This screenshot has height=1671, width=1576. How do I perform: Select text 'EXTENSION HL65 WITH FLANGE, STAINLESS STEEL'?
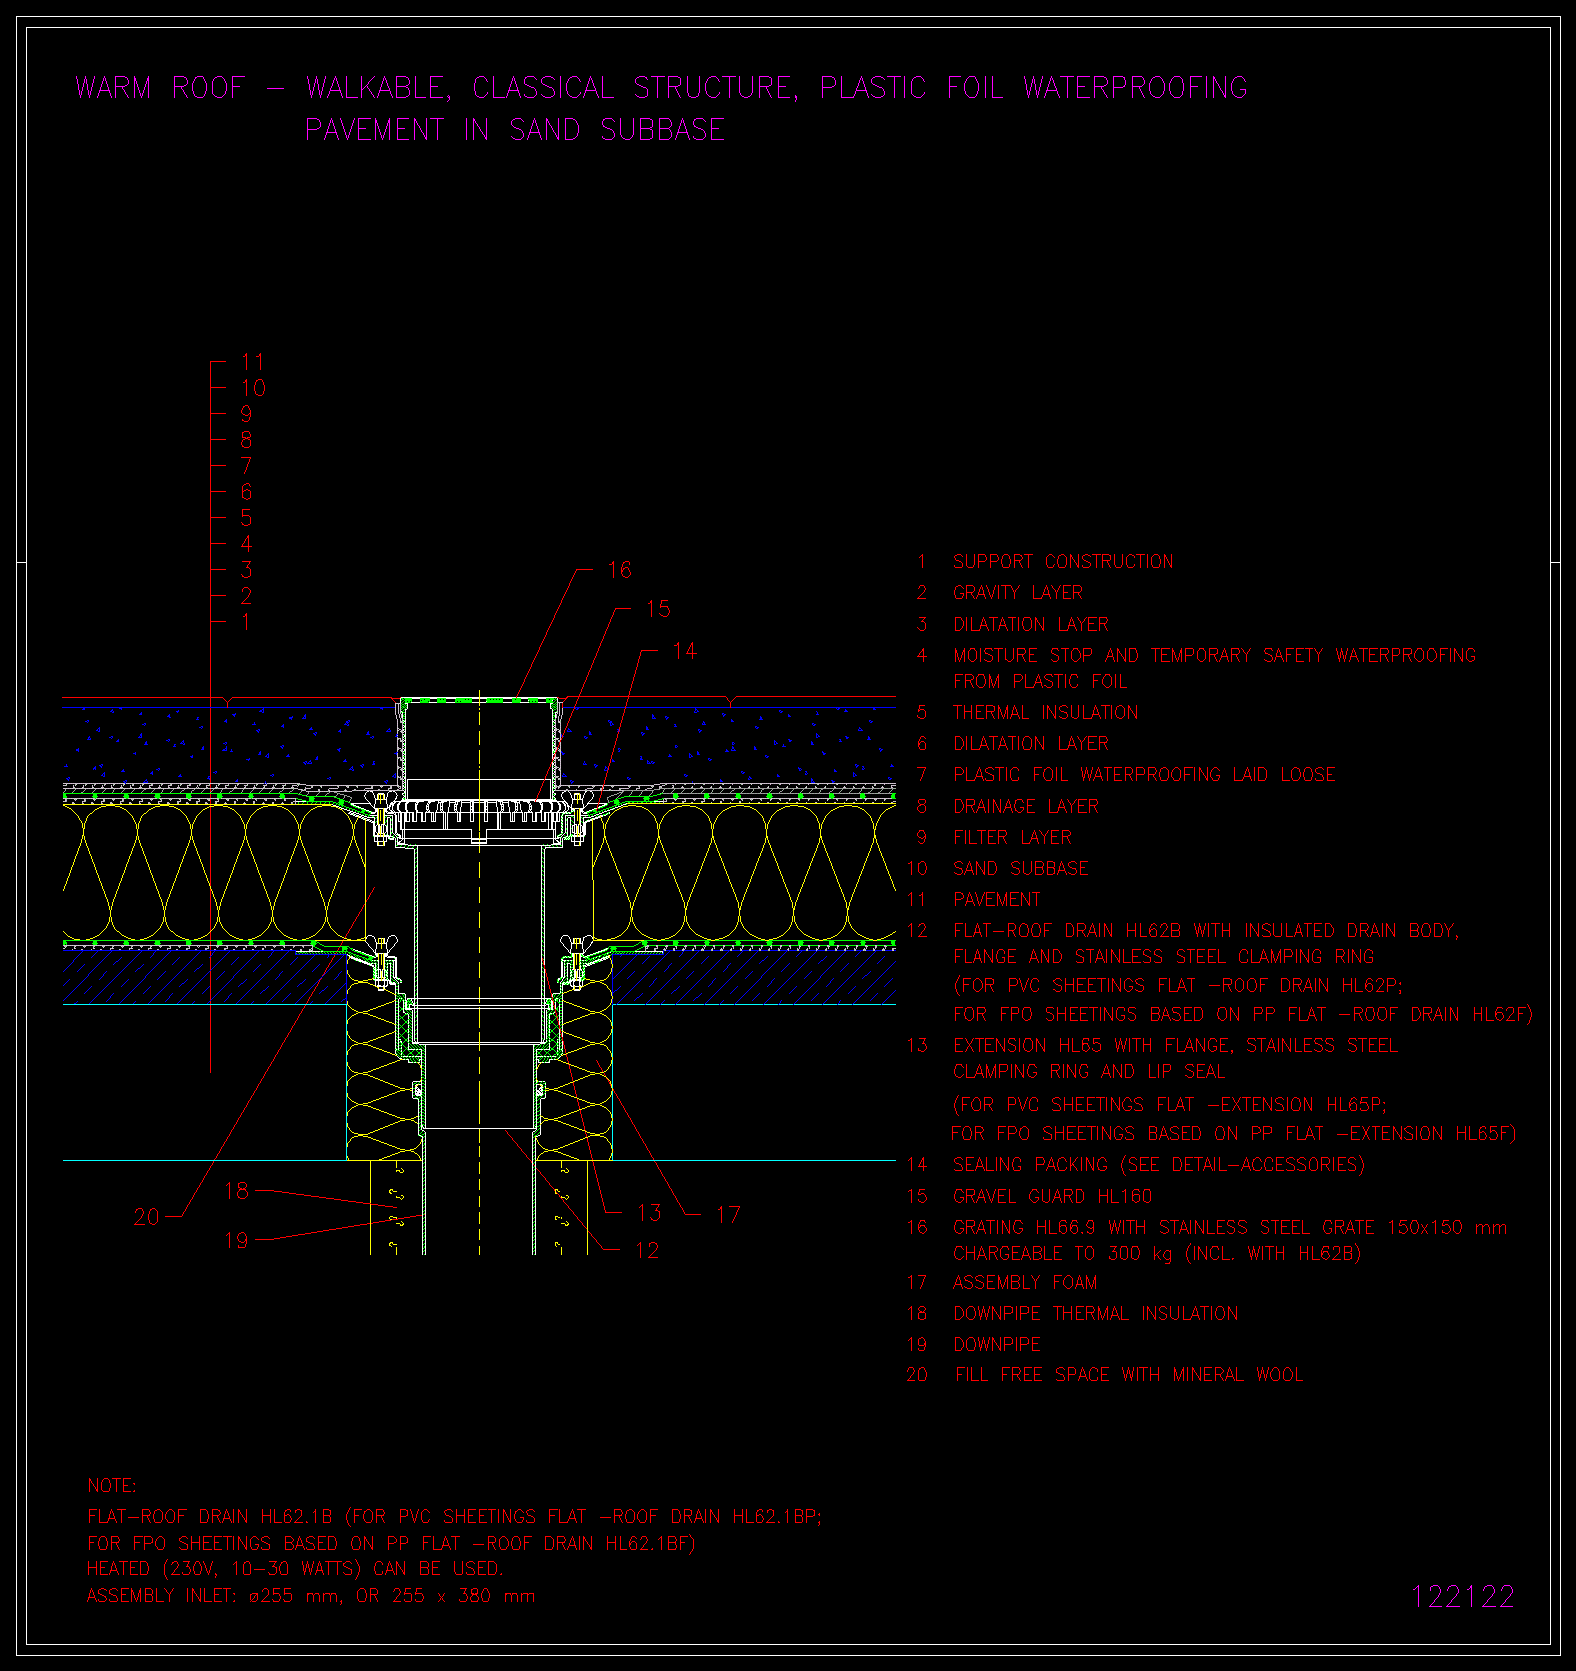click(1175, 1046)
